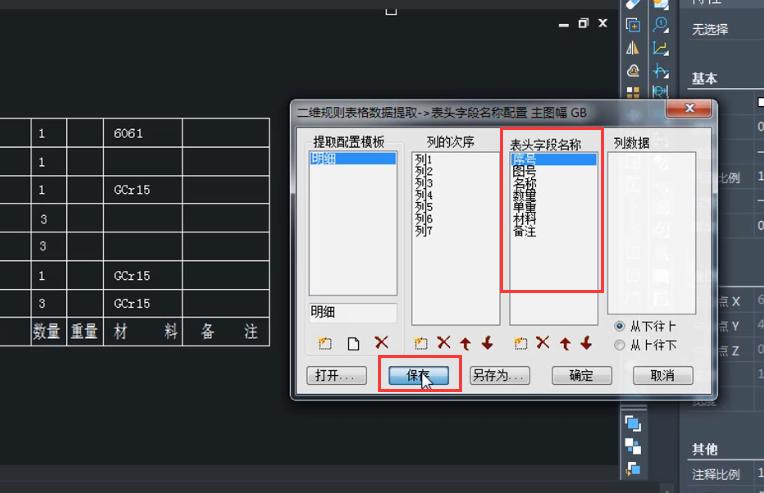Select 材料 header field name
This screenshot has height=493, width=764.
point(524,219)
